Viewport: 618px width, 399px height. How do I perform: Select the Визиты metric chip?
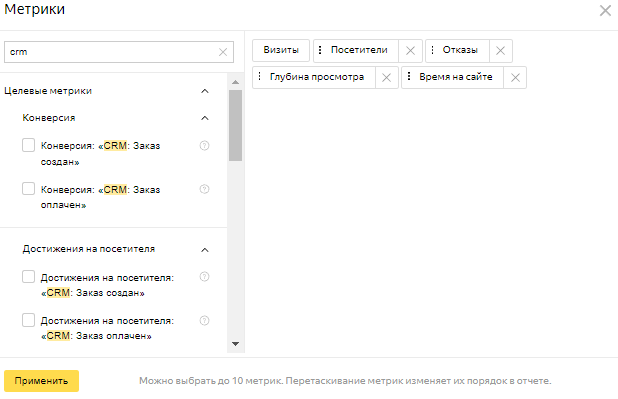[281, 50]
